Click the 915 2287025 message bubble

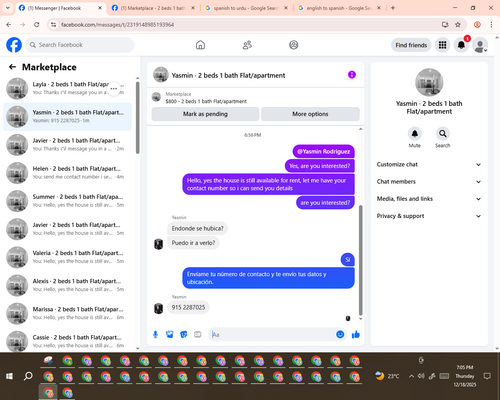tap(188, 307)
